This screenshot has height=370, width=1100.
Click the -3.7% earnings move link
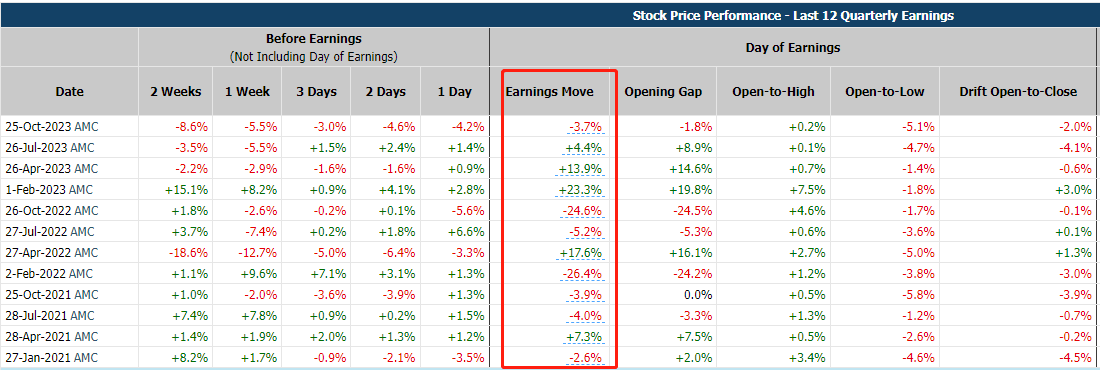[x=586, y=127]
